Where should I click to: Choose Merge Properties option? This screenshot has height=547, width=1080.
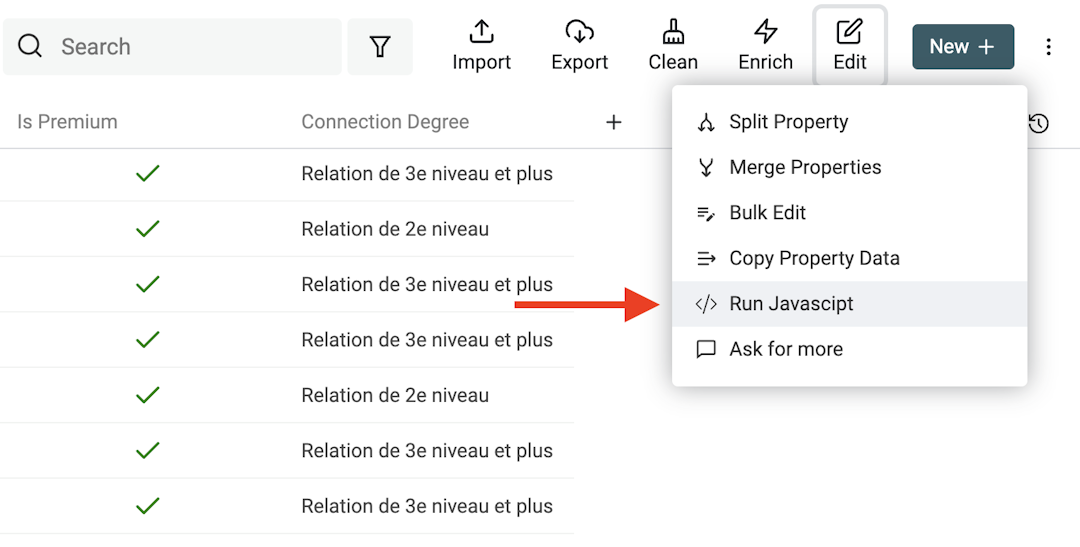coord(805,167)
